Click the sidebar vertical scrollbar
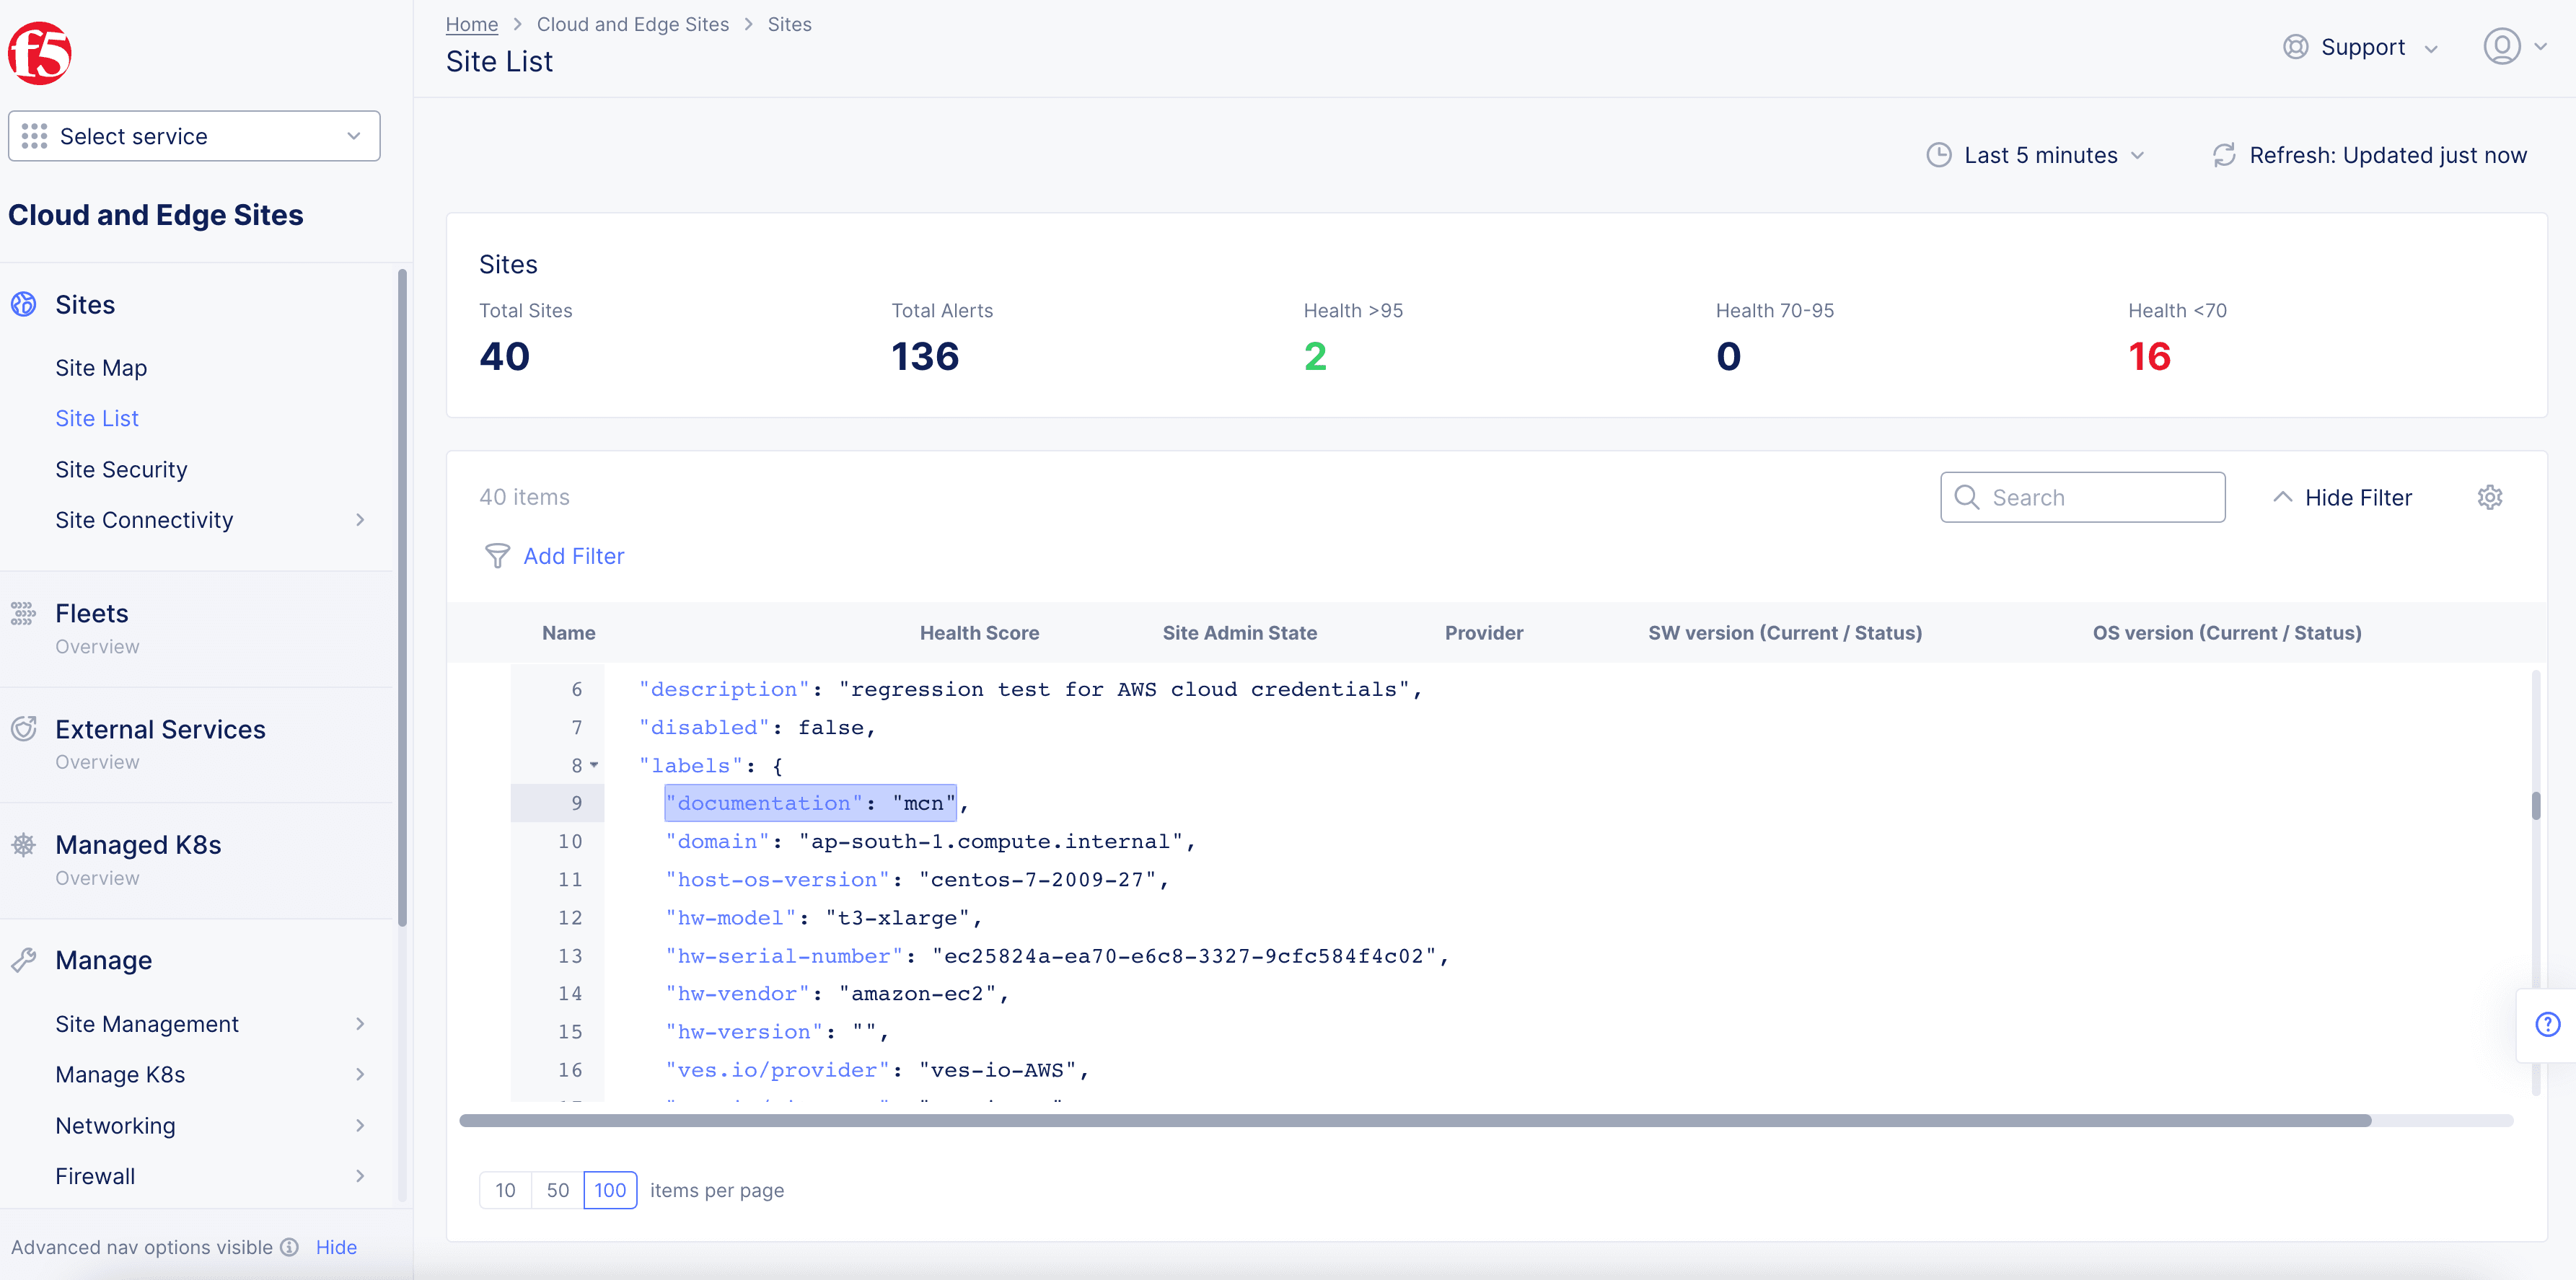This screenshot has width=2576, height=1280. click(x=402, y=597)
